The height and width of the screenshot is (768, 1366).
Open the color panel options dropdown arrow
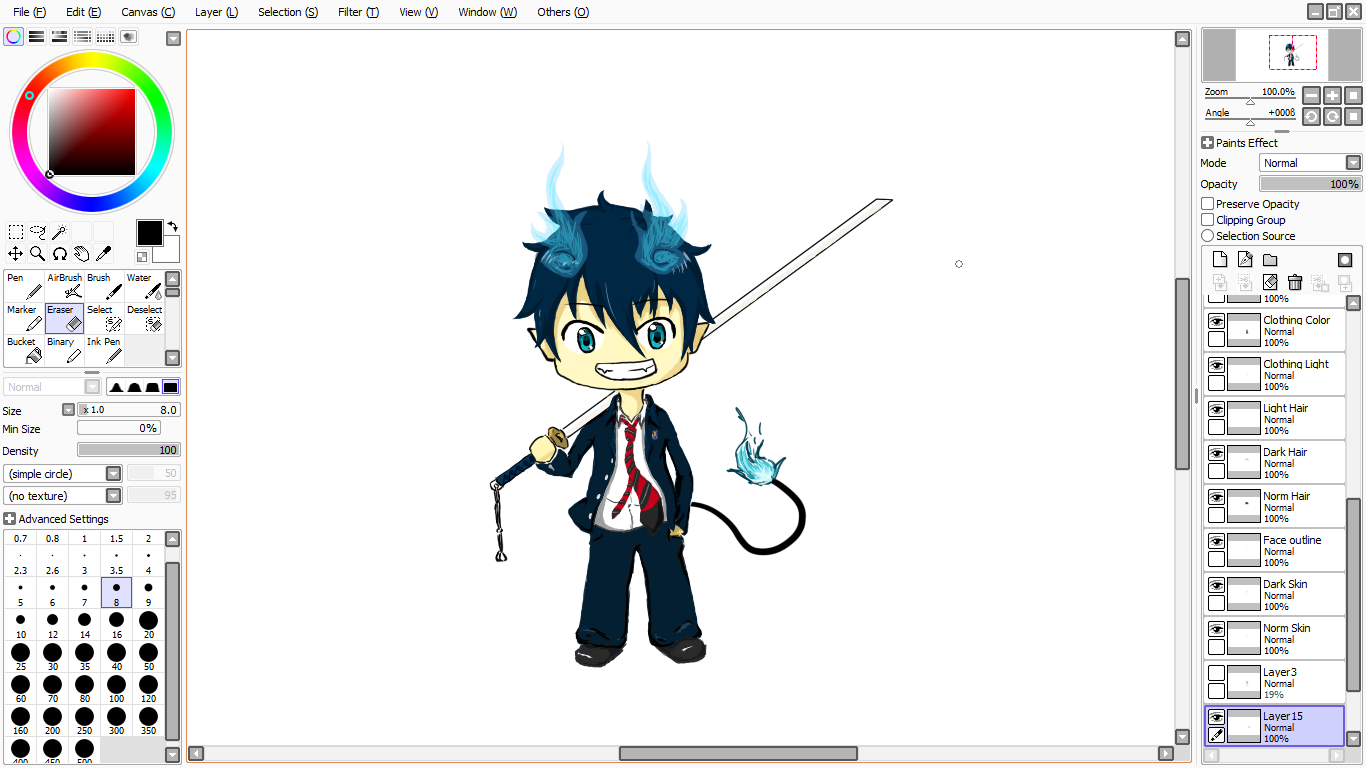coord(173,39)
